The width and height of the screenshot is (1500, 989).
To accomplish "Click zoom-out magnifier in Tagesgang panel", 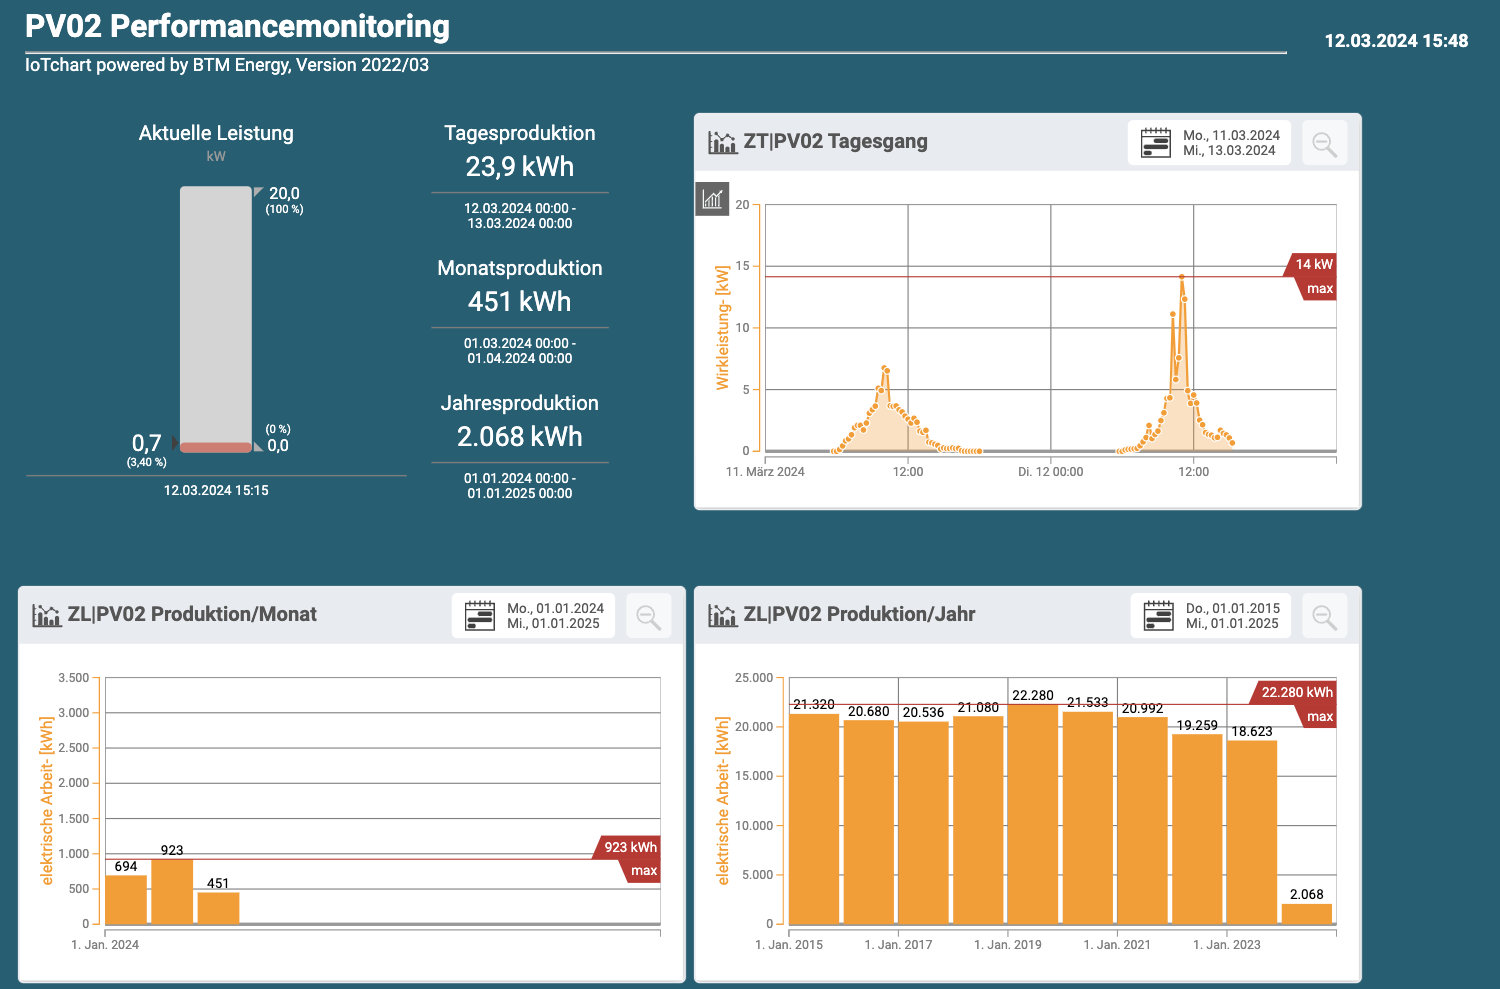I will [x=1324, y=144].
